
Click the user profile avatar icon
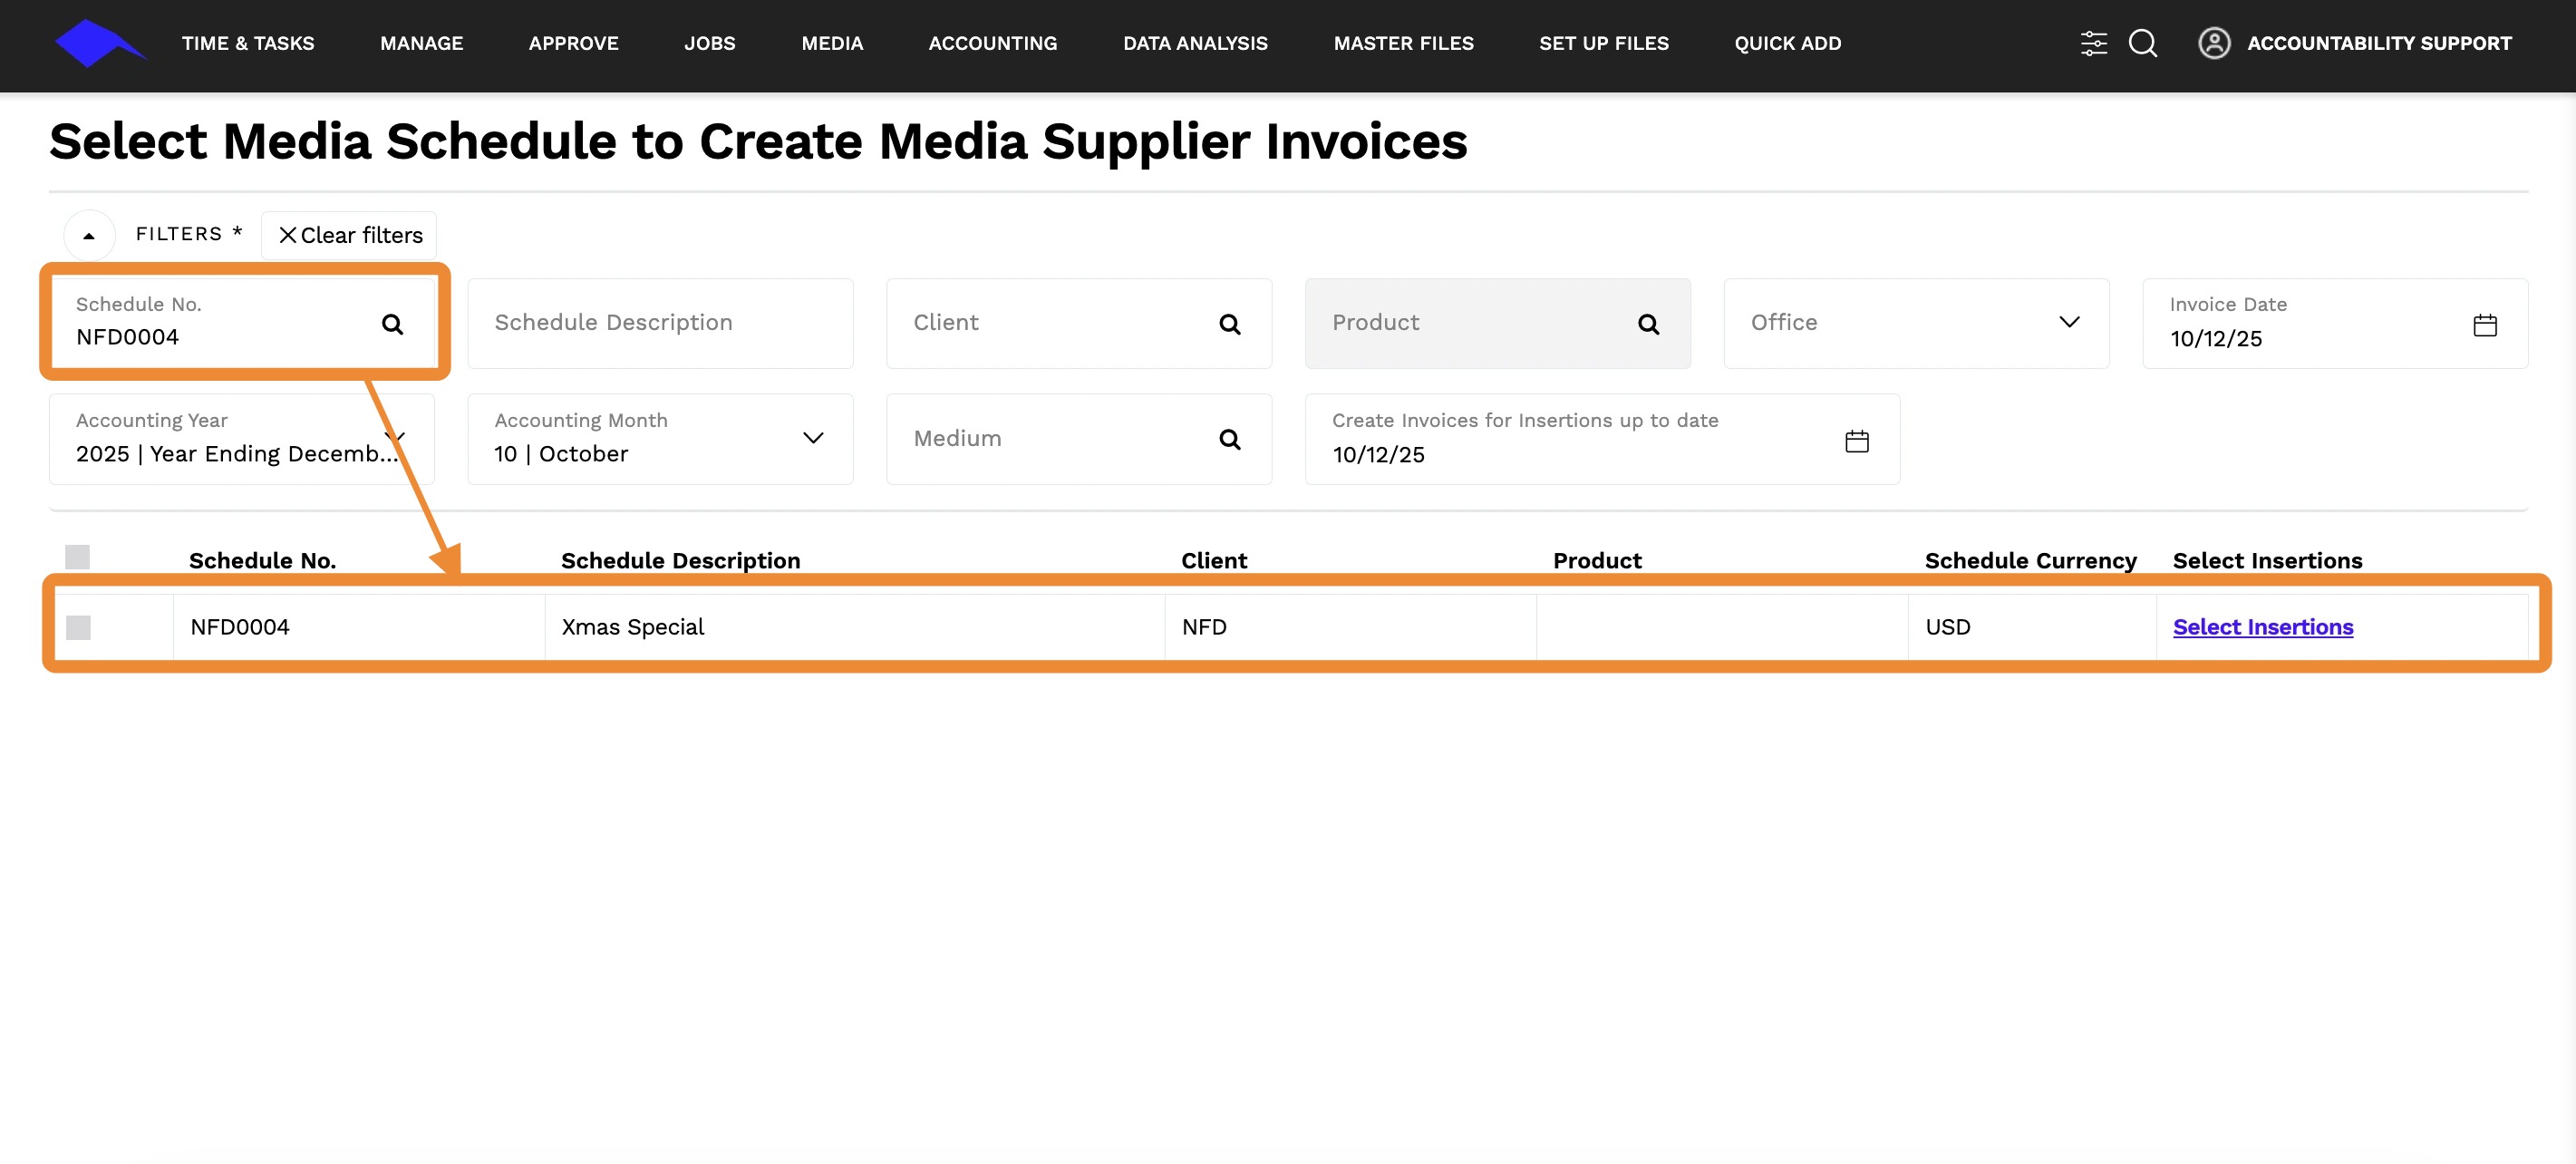(x=2213, y=43)
